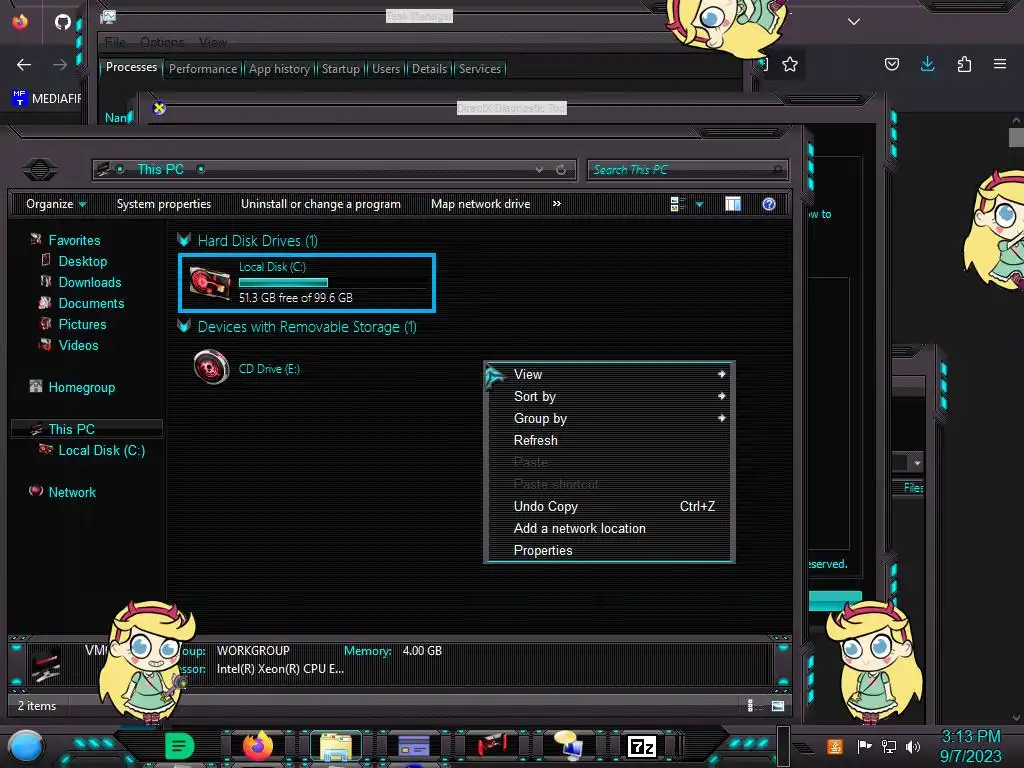The height and width of the screenshot is (768, 1024).
Task: Select Network in navigation pane
Action: tap(72, 492)
